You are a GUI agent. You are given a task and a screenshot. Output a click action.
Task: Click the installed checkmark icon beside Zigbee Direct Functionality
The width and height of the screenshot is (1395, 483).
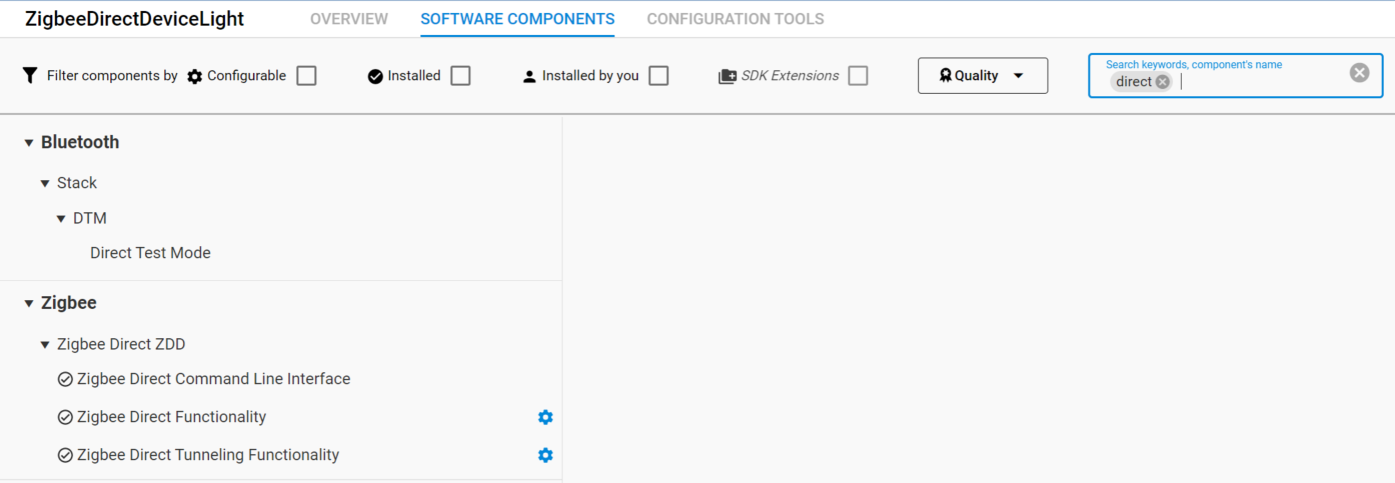click(65, 417)
